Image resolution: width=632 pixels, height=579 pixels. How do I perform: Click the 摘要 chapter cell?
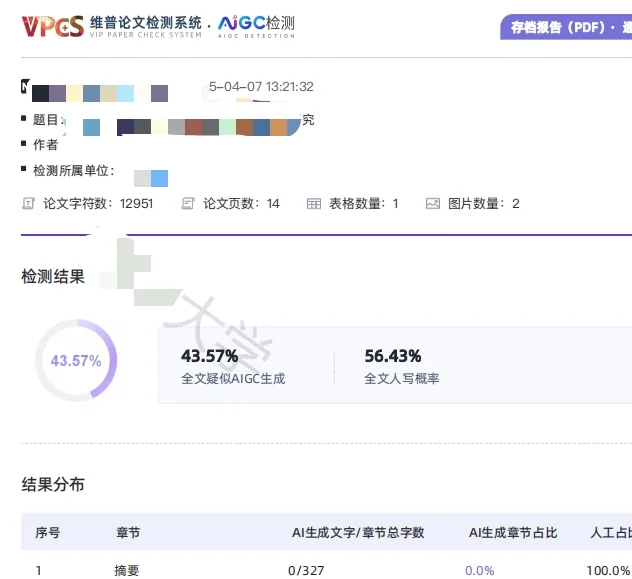(x=127, y=570)
